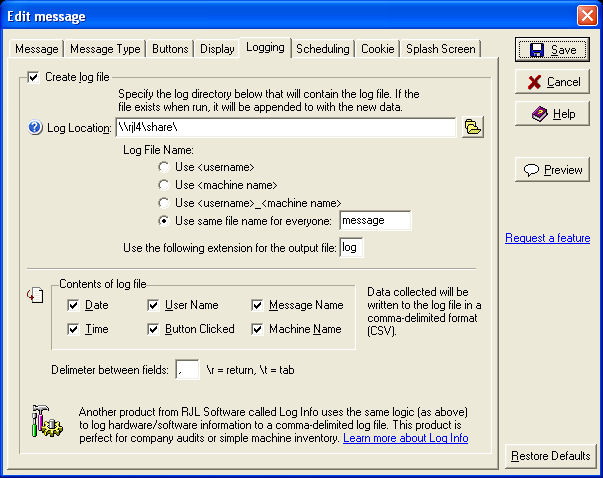Click the Log Info tools icon
This screenshot has width=603, height=478.
click(x=47, y=421)
